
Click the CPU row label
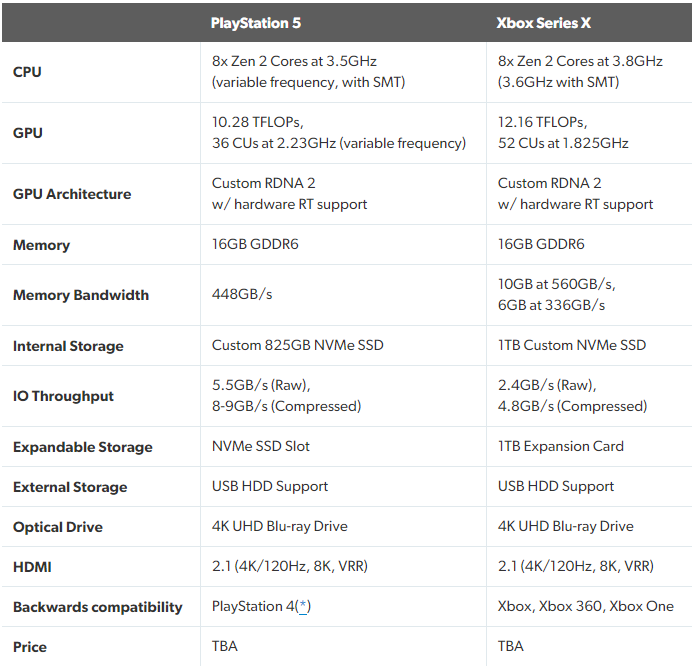27,72
